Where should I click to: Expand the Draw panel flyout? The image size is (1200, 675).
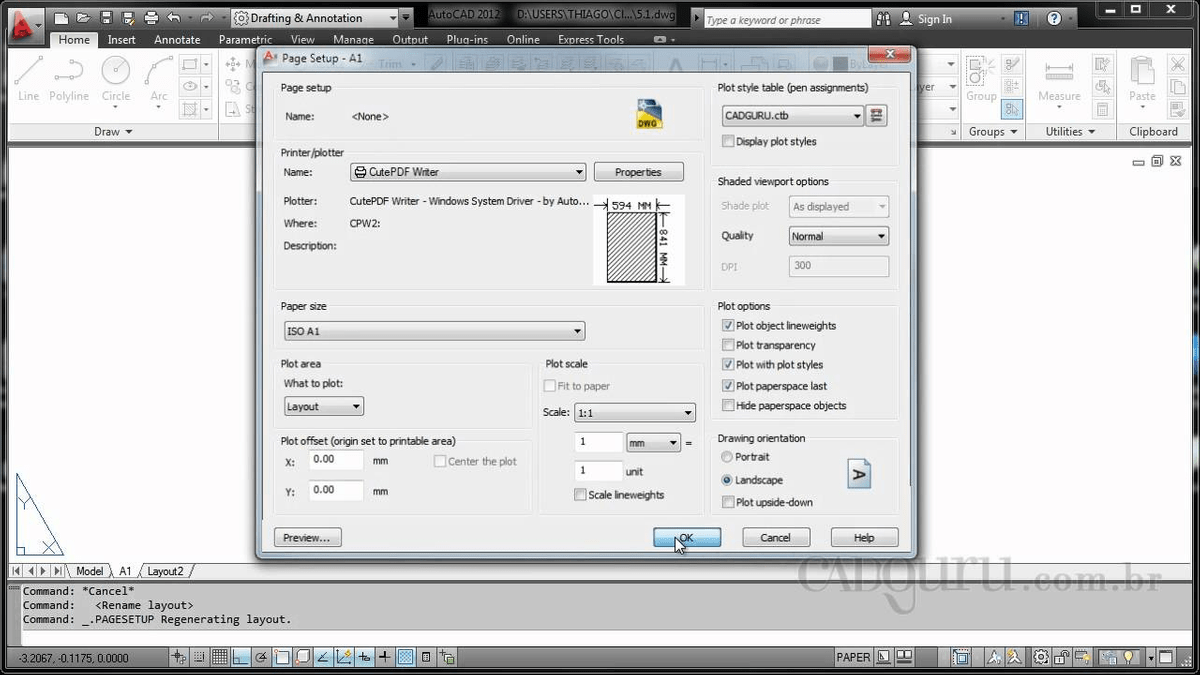pyautogui.click(x=113, y=132)
